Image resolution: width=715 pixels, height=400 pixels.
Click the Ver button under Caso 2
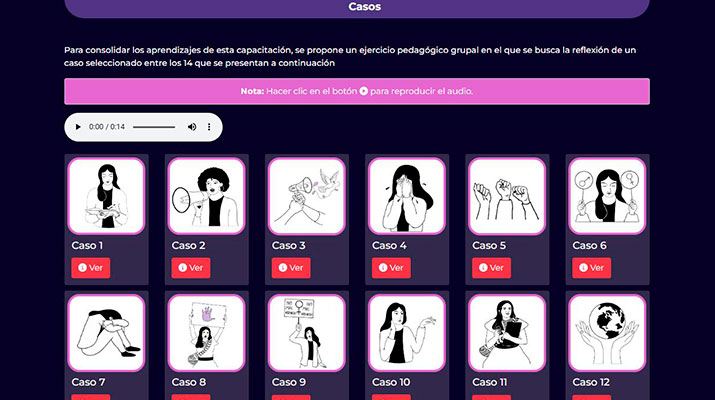click(x=191, y=268)
